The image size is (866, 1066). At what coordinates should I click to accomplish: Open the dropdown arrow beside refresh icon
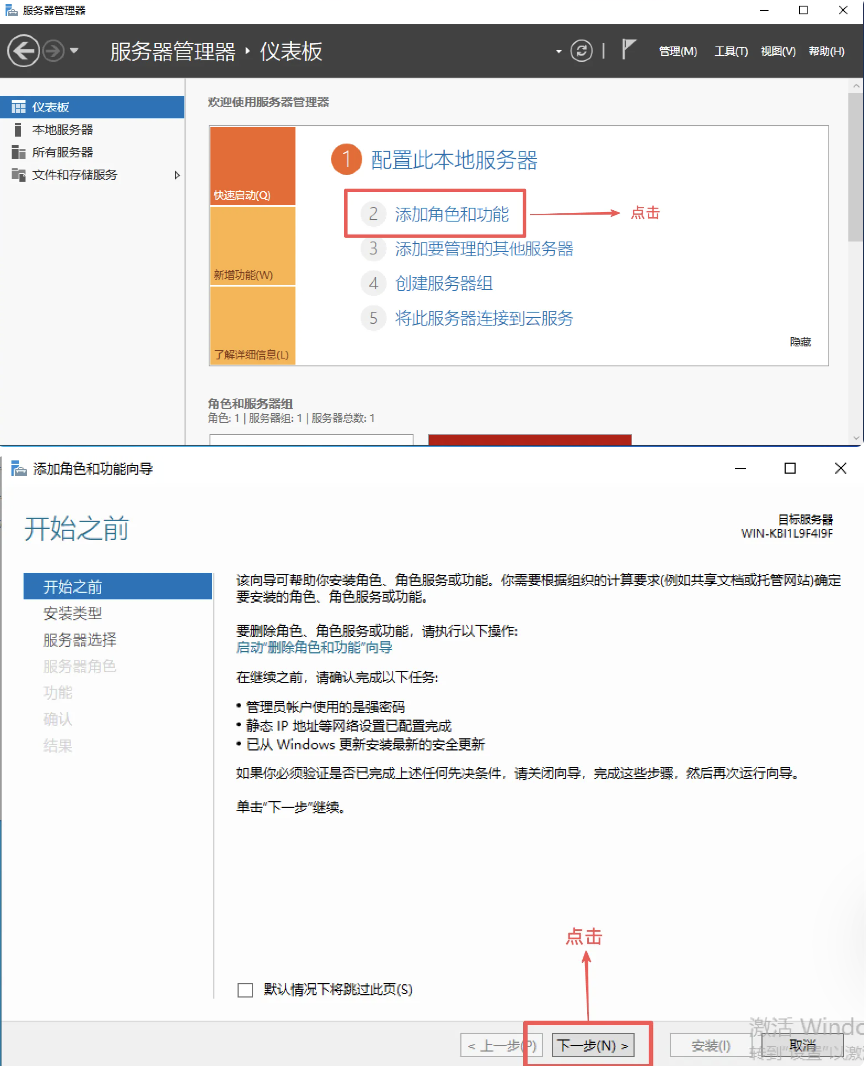click(x=559, y=52)
